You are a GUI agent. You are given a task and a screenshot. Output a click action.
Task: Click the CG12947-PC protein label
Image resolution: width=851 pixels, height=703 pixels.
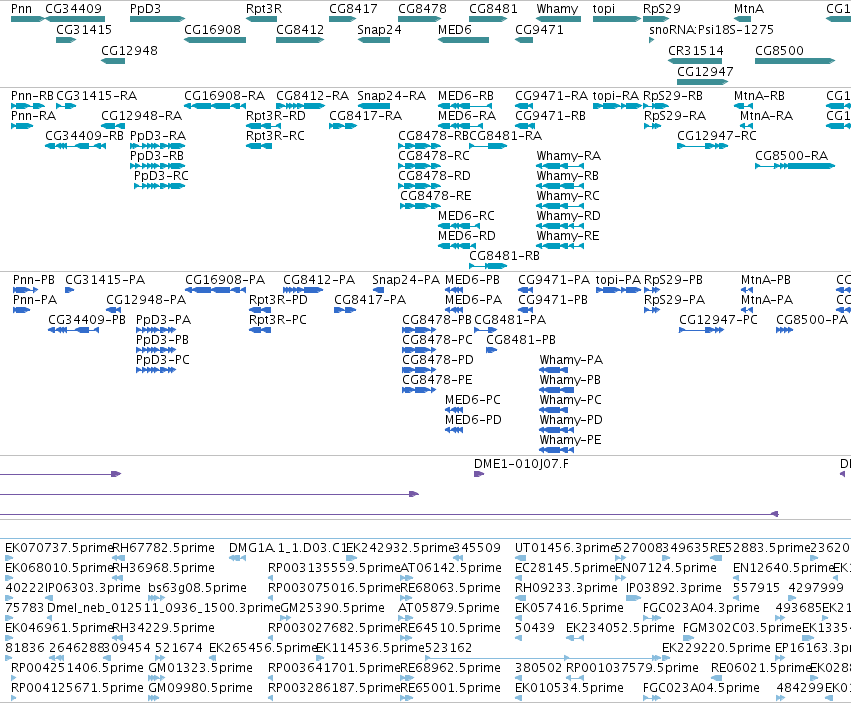coord(719,320)
